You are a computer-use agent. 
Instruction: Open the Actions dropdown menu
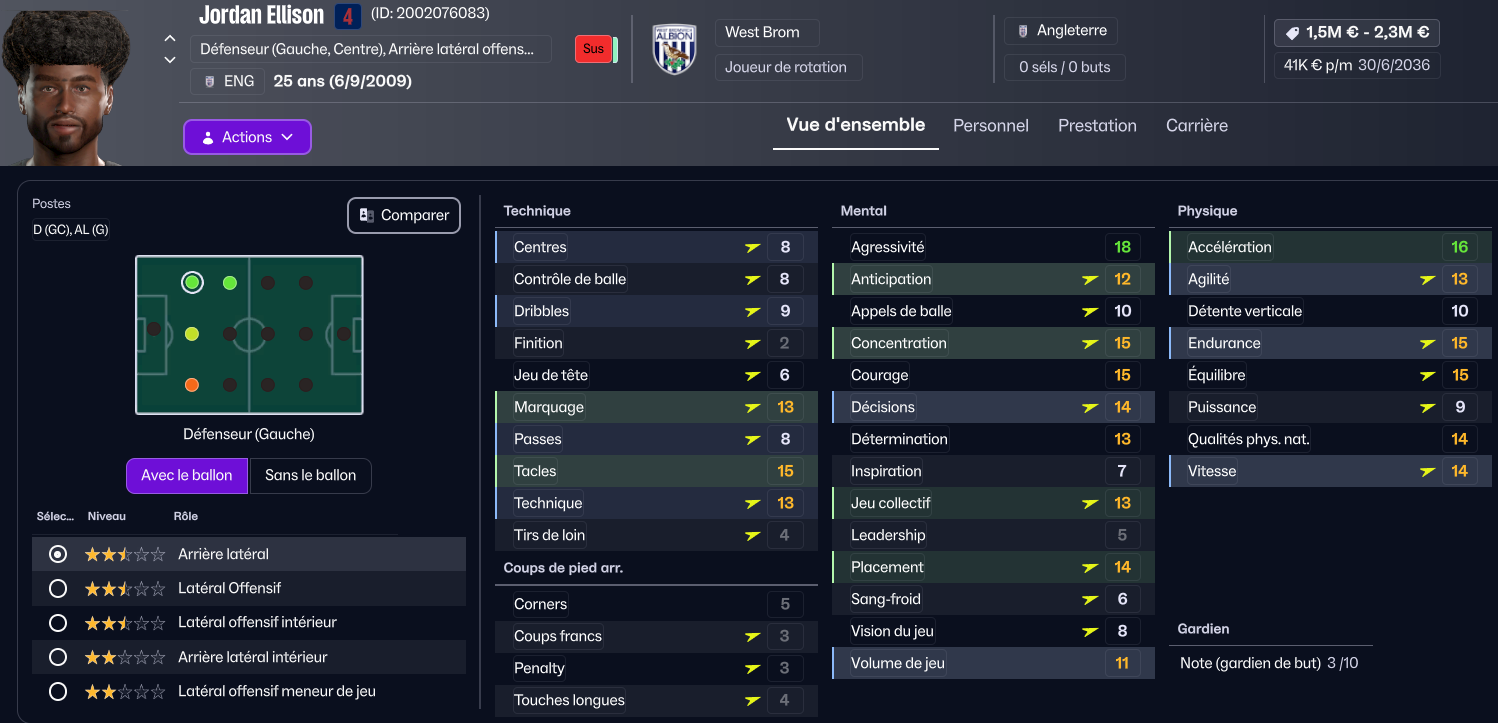(247, 137)
